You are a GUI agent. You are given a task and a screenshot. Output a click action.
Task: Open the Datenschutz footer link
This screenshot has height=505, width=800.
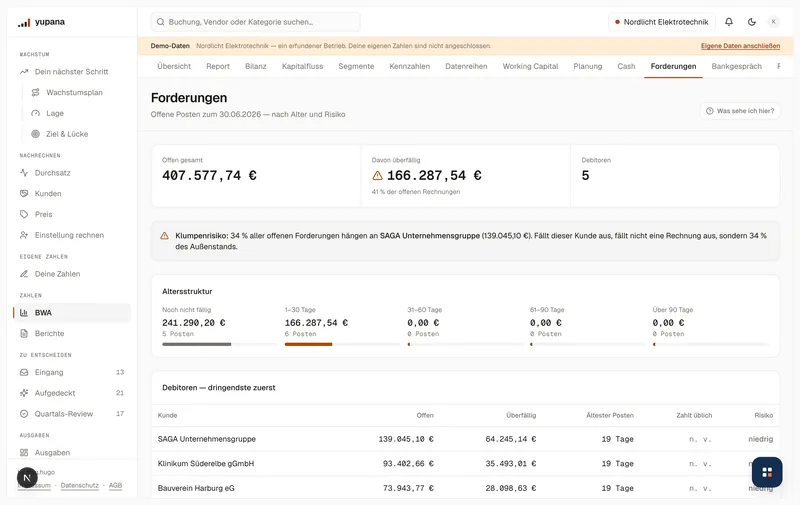80,486
